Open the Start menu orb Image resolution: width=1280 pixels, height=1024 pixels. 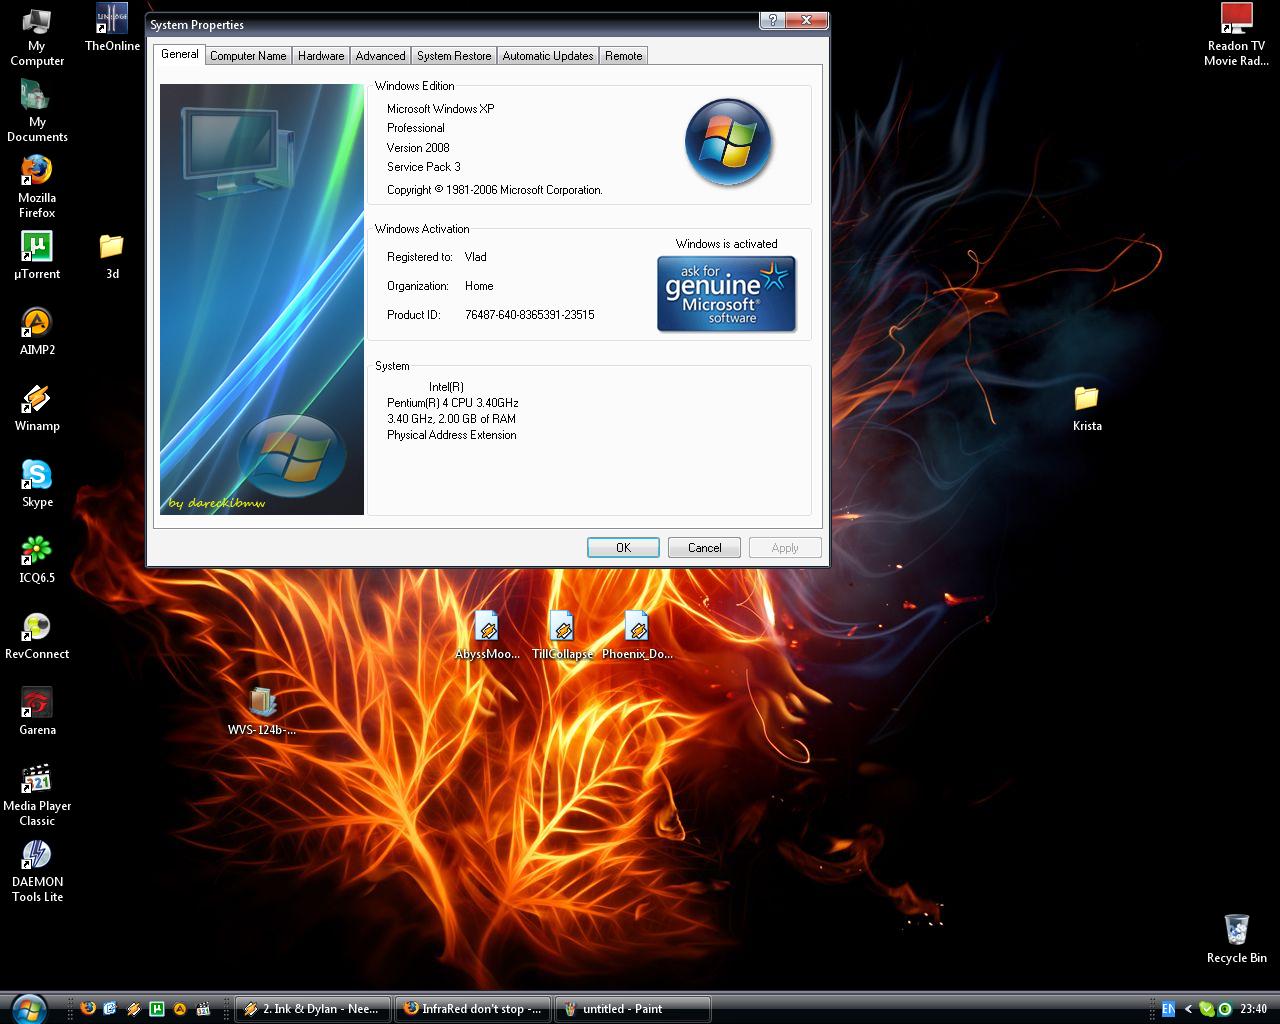pyautogui.click(x=29, y=1009)
